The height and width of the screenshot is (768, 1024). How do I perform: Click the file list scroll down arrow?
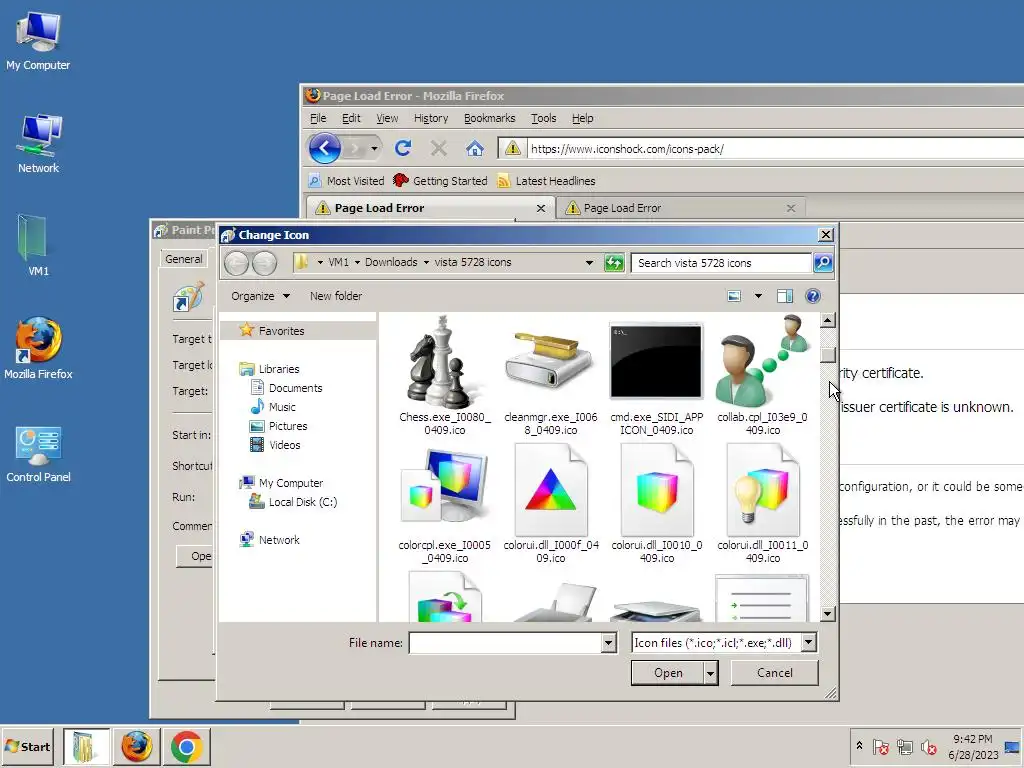tap(827, 613)
